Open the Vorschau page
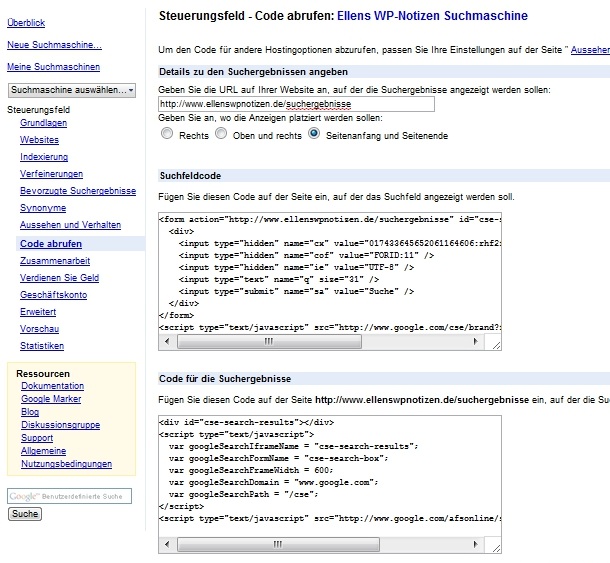This screenshot has width=610, height=563. pos(40,329)
